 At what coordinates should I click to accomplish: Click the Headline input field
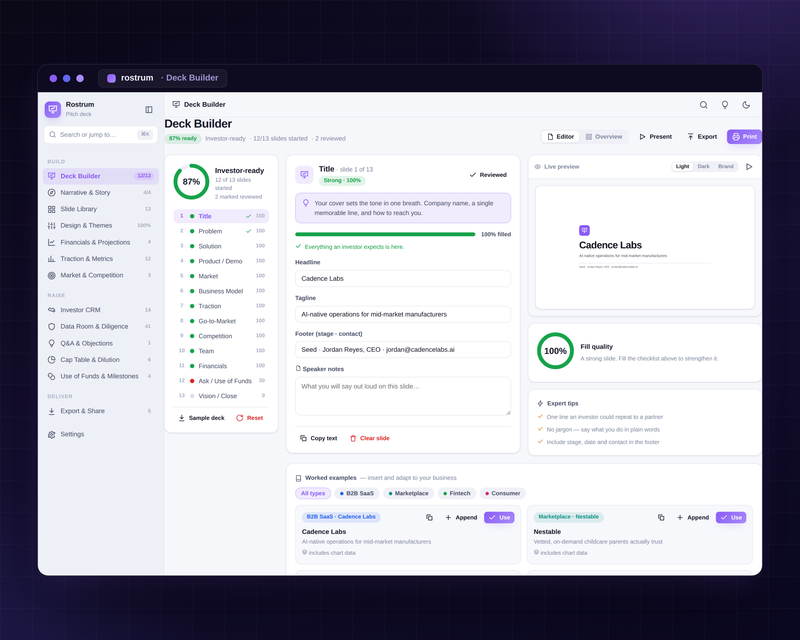[x=403, y=279]
